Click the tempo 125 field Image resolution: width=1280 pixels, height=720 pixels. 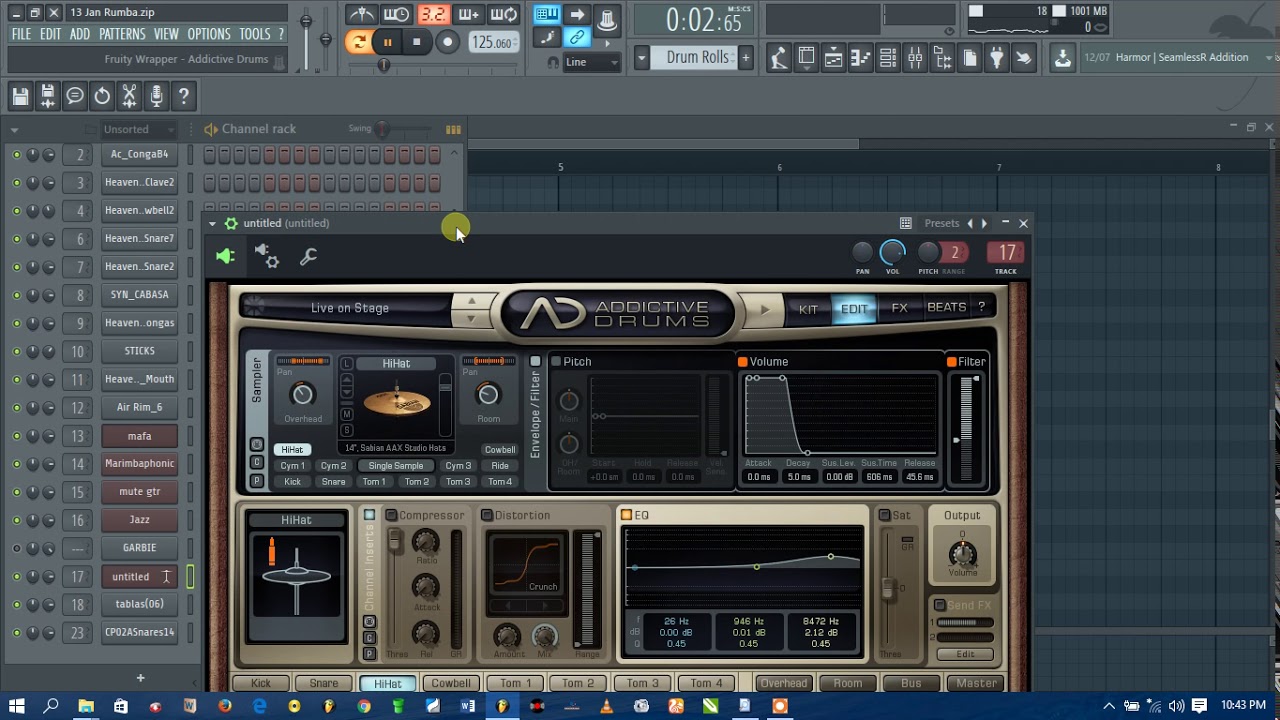point(492,42)
